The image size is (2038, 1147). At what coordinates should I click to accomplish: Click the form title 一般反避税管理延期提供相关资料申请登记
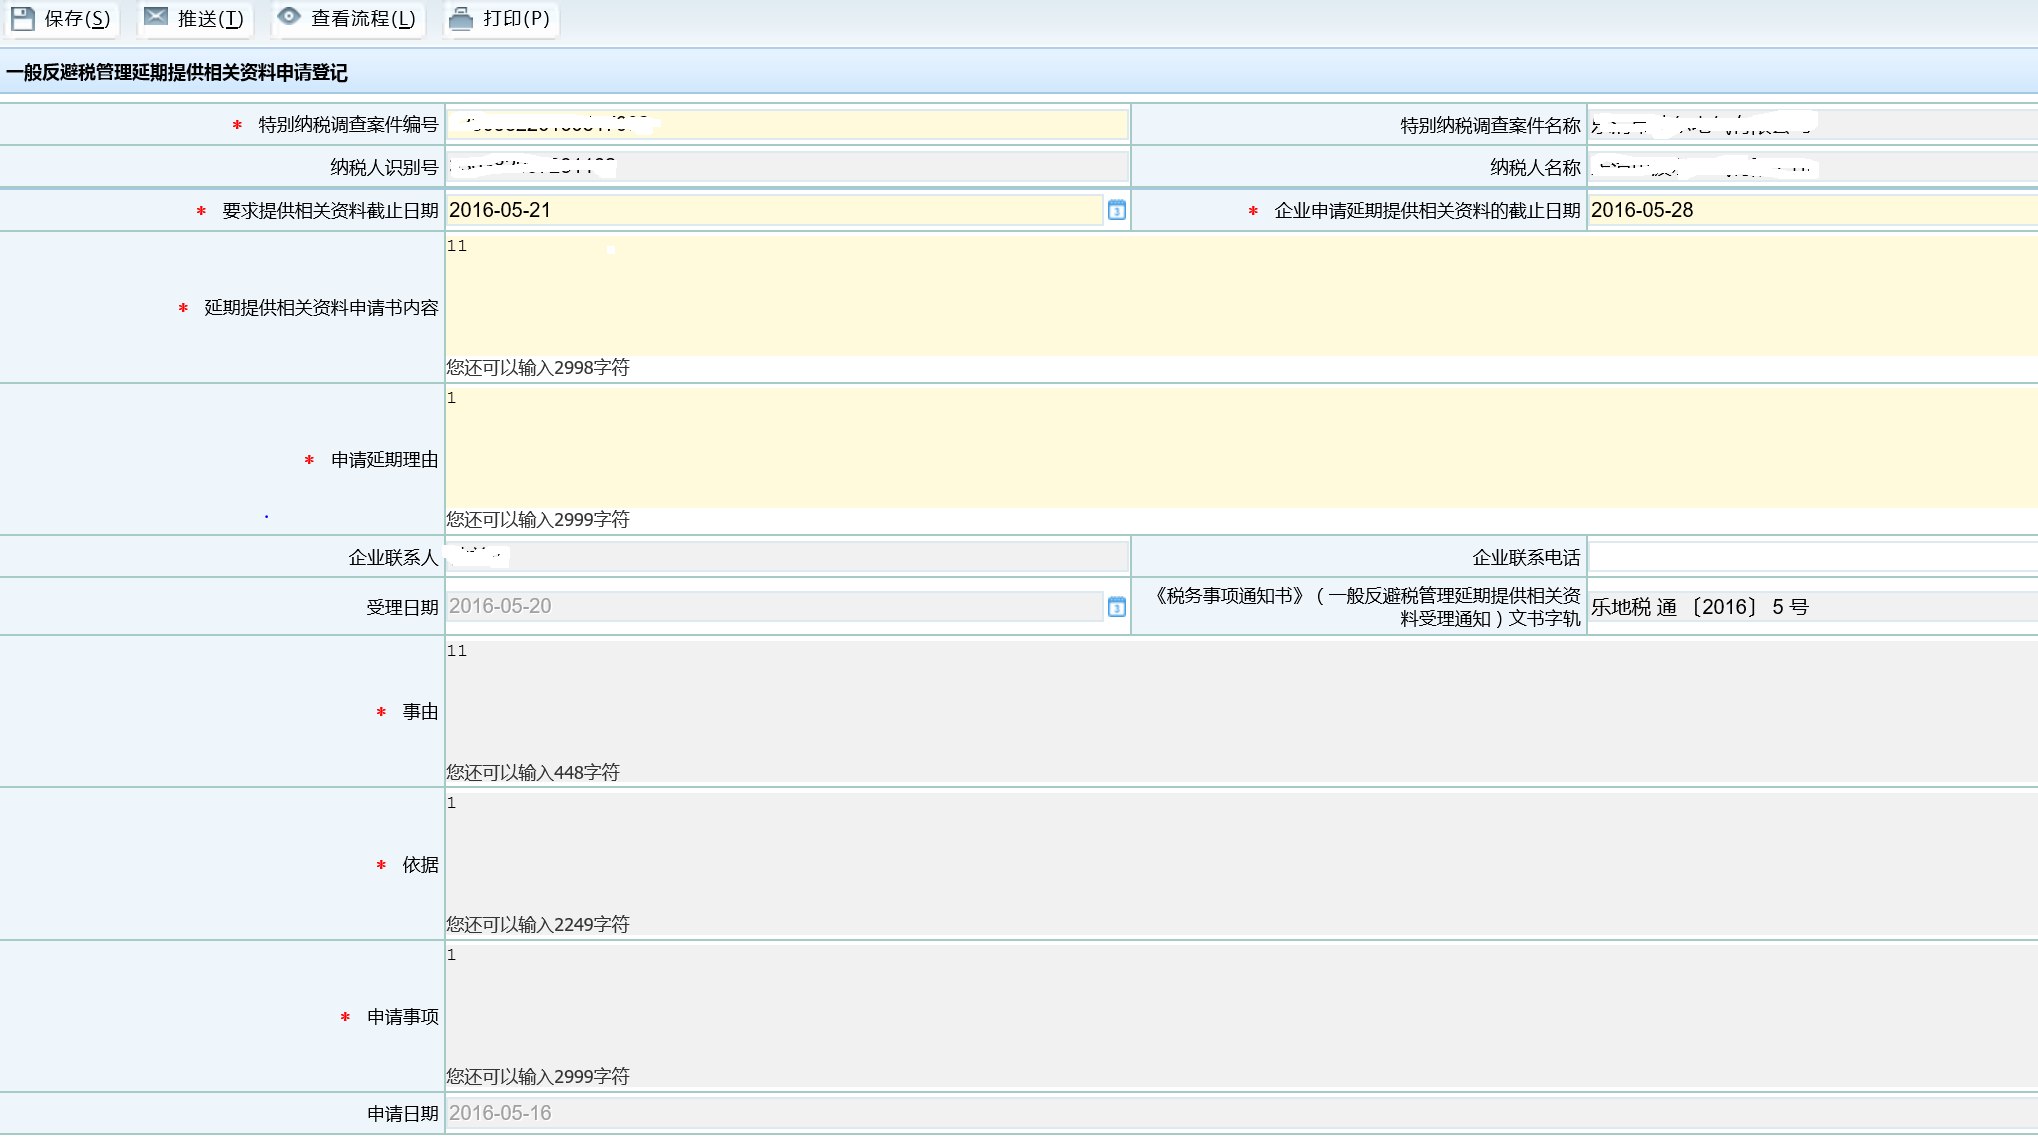click(177, 72)
